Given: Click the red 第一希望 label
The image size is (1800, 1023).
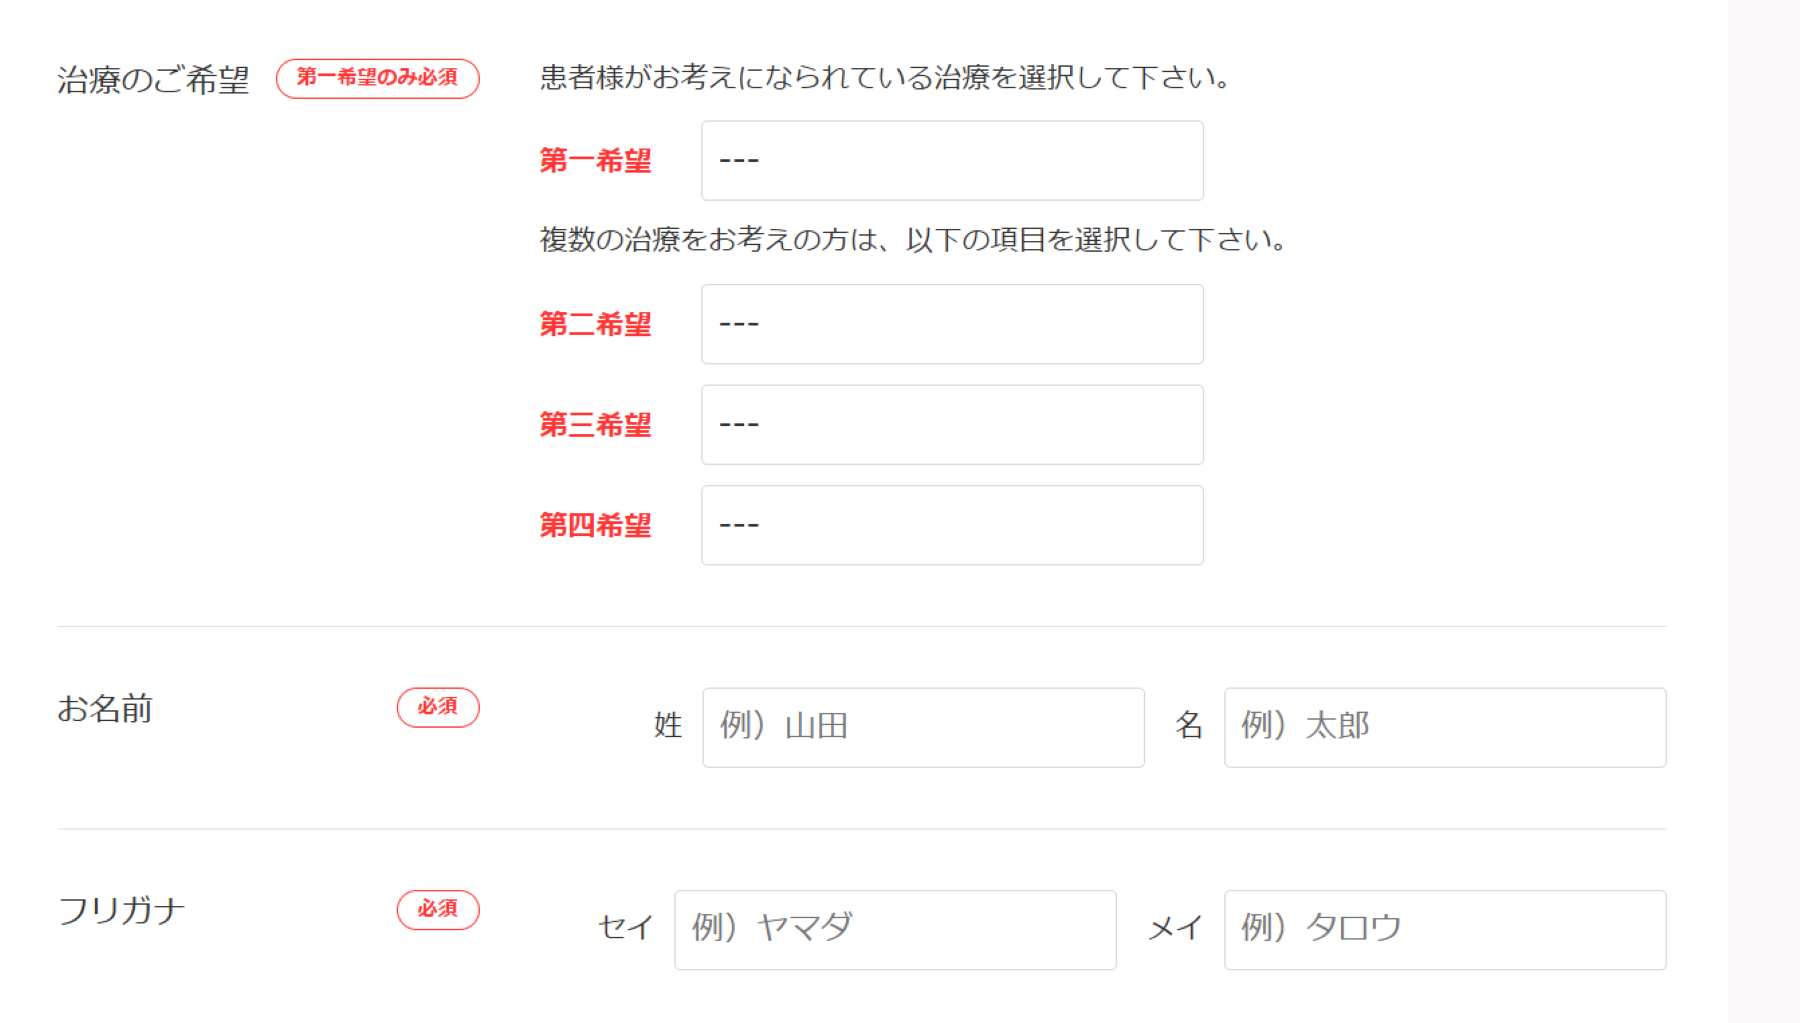Looking at the screenshot, I should [595, 161].
